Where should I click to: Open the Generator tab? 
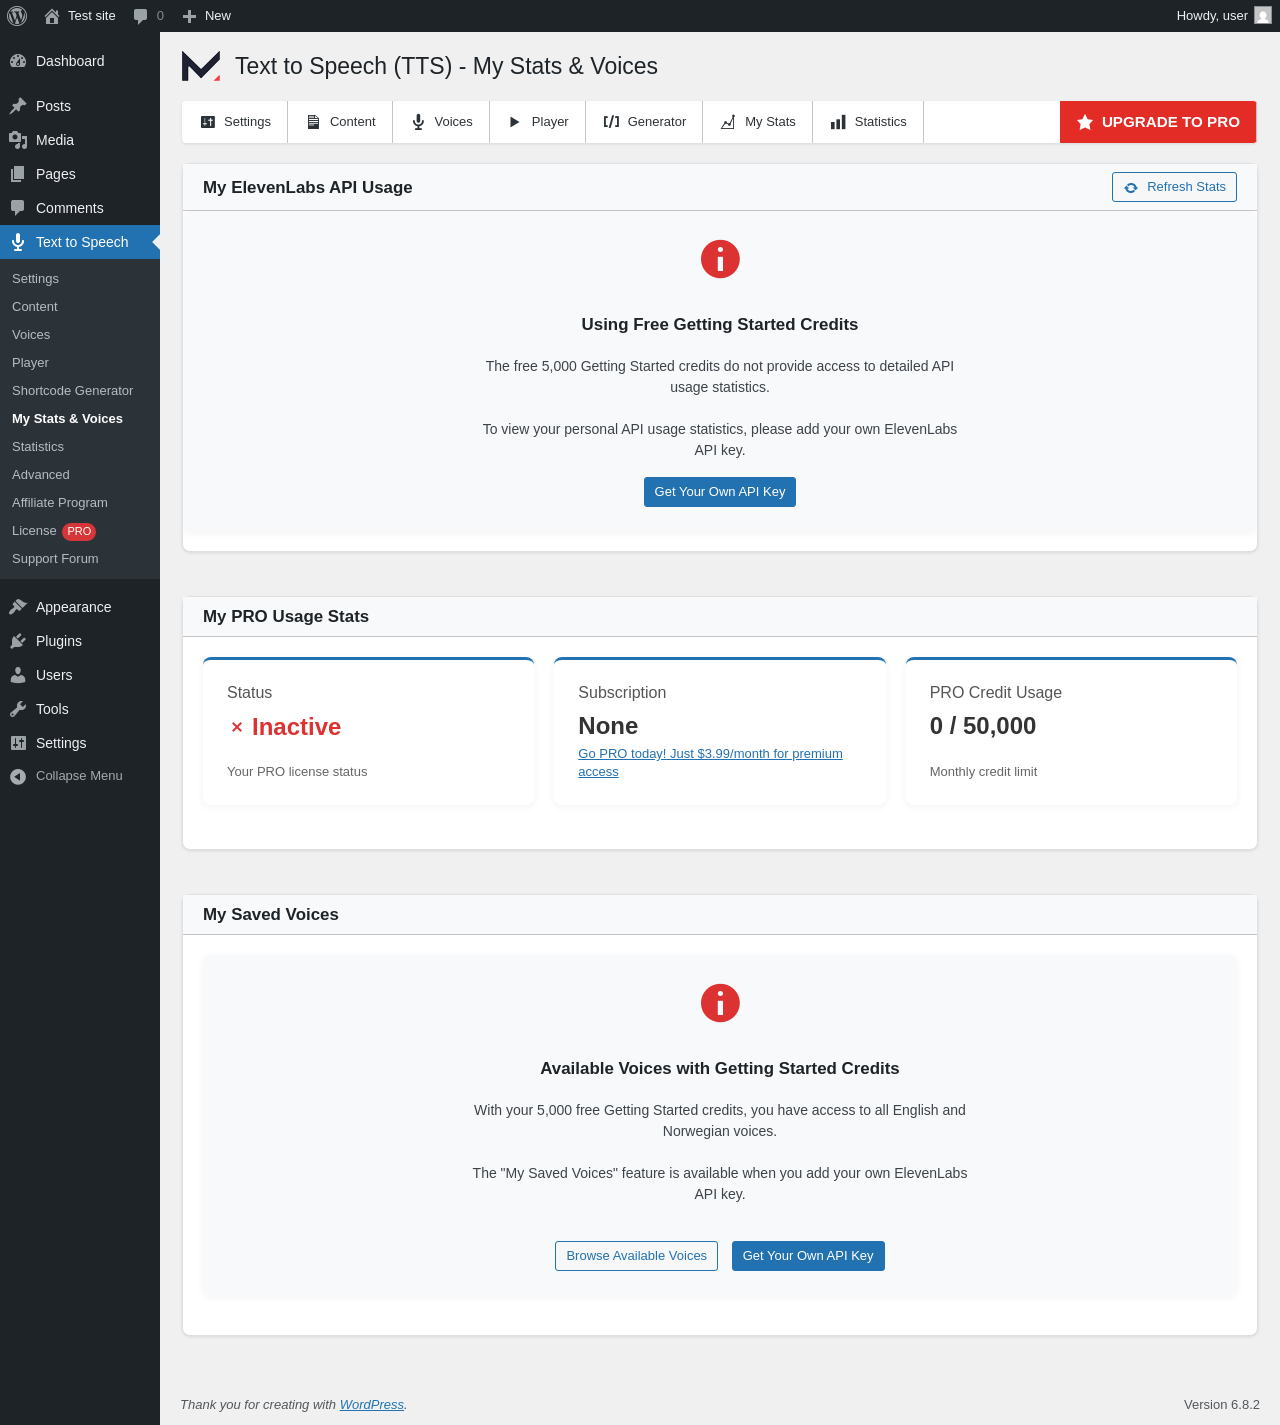click(644, 122)
